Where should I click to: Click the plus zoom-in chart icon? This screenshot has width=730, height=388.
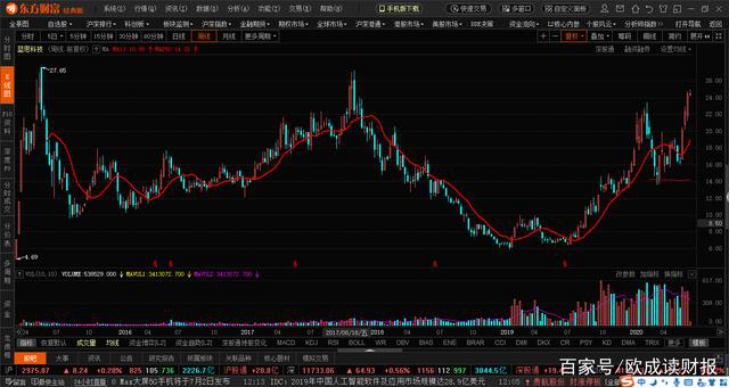pyautogui.click(x=544, y=36)
